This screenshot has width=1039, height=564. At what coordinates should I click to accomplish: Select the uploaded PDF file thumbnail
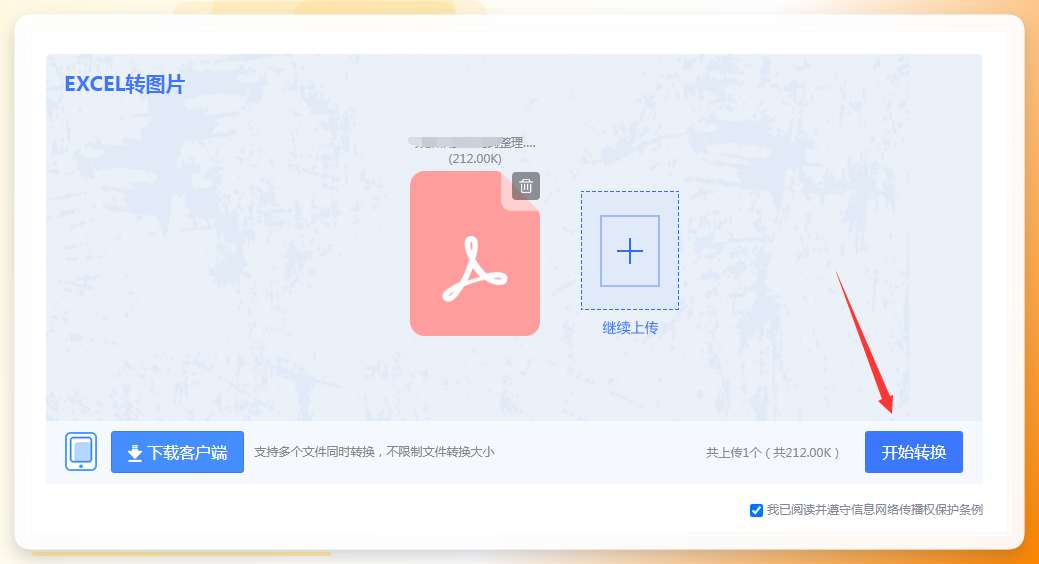click(x=474, y=253)
